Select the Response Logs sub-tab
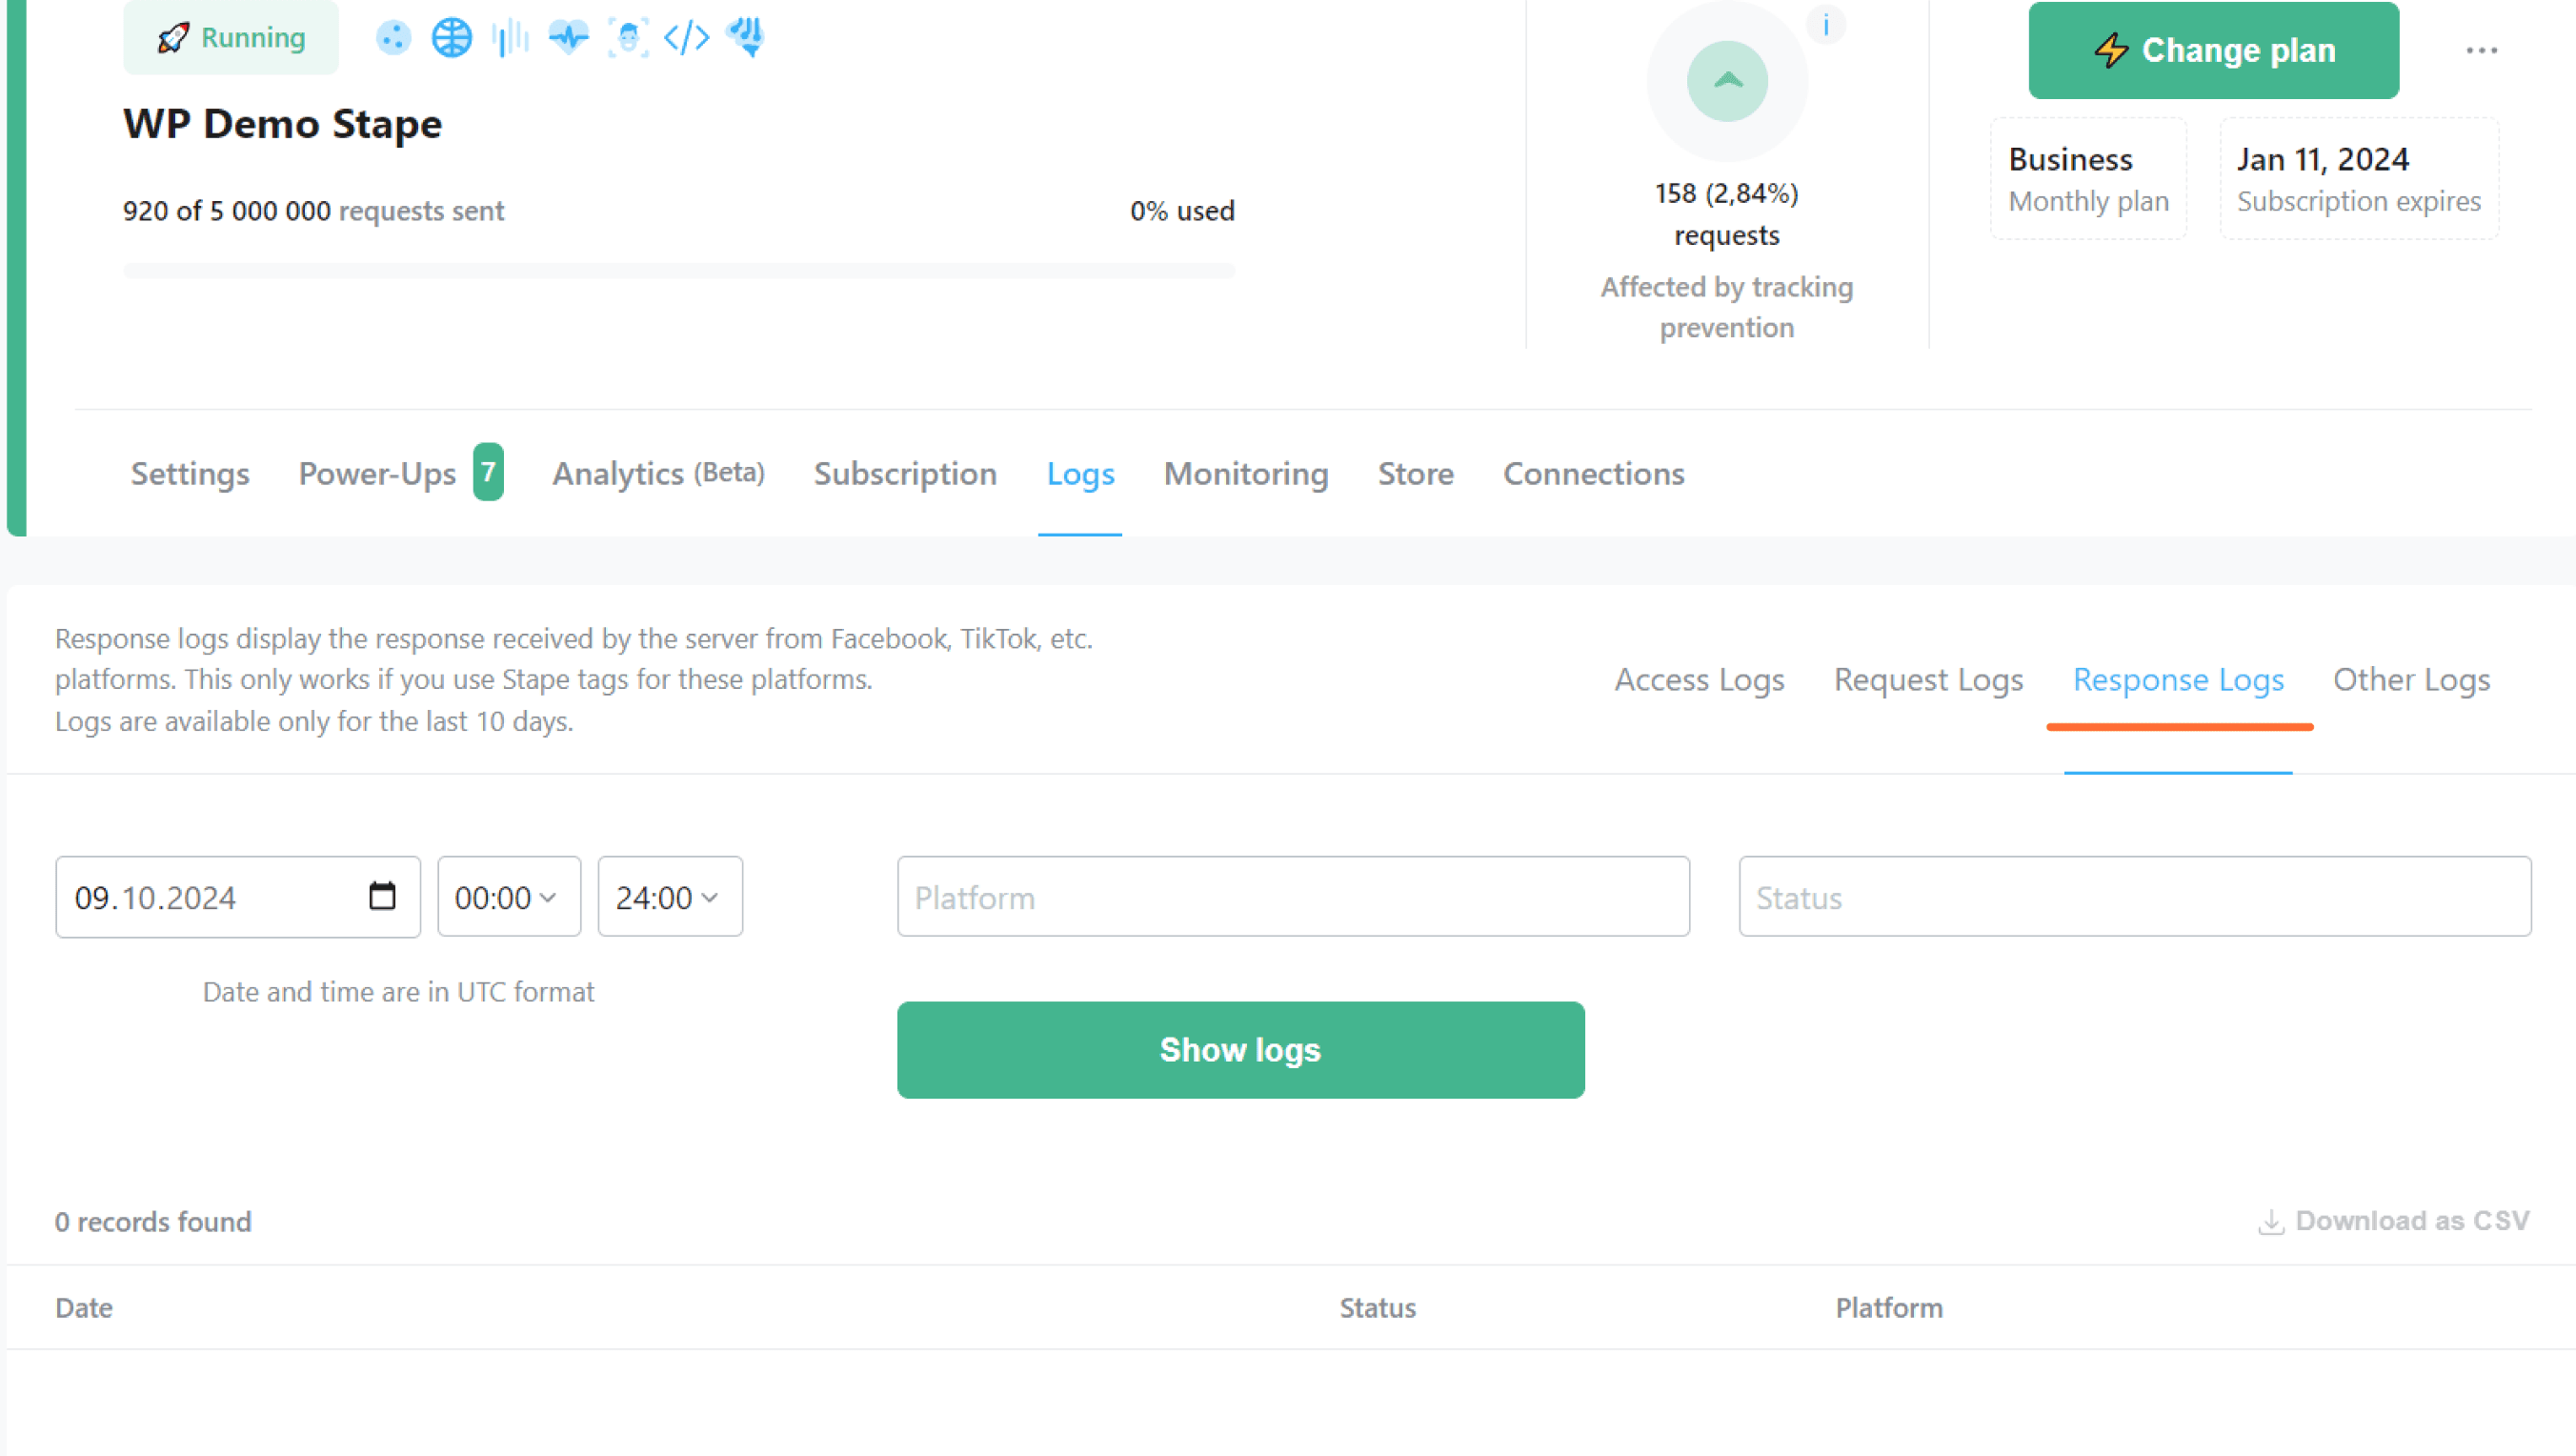Viewport: 2576px width, 1456px height. pos(2178,680)
